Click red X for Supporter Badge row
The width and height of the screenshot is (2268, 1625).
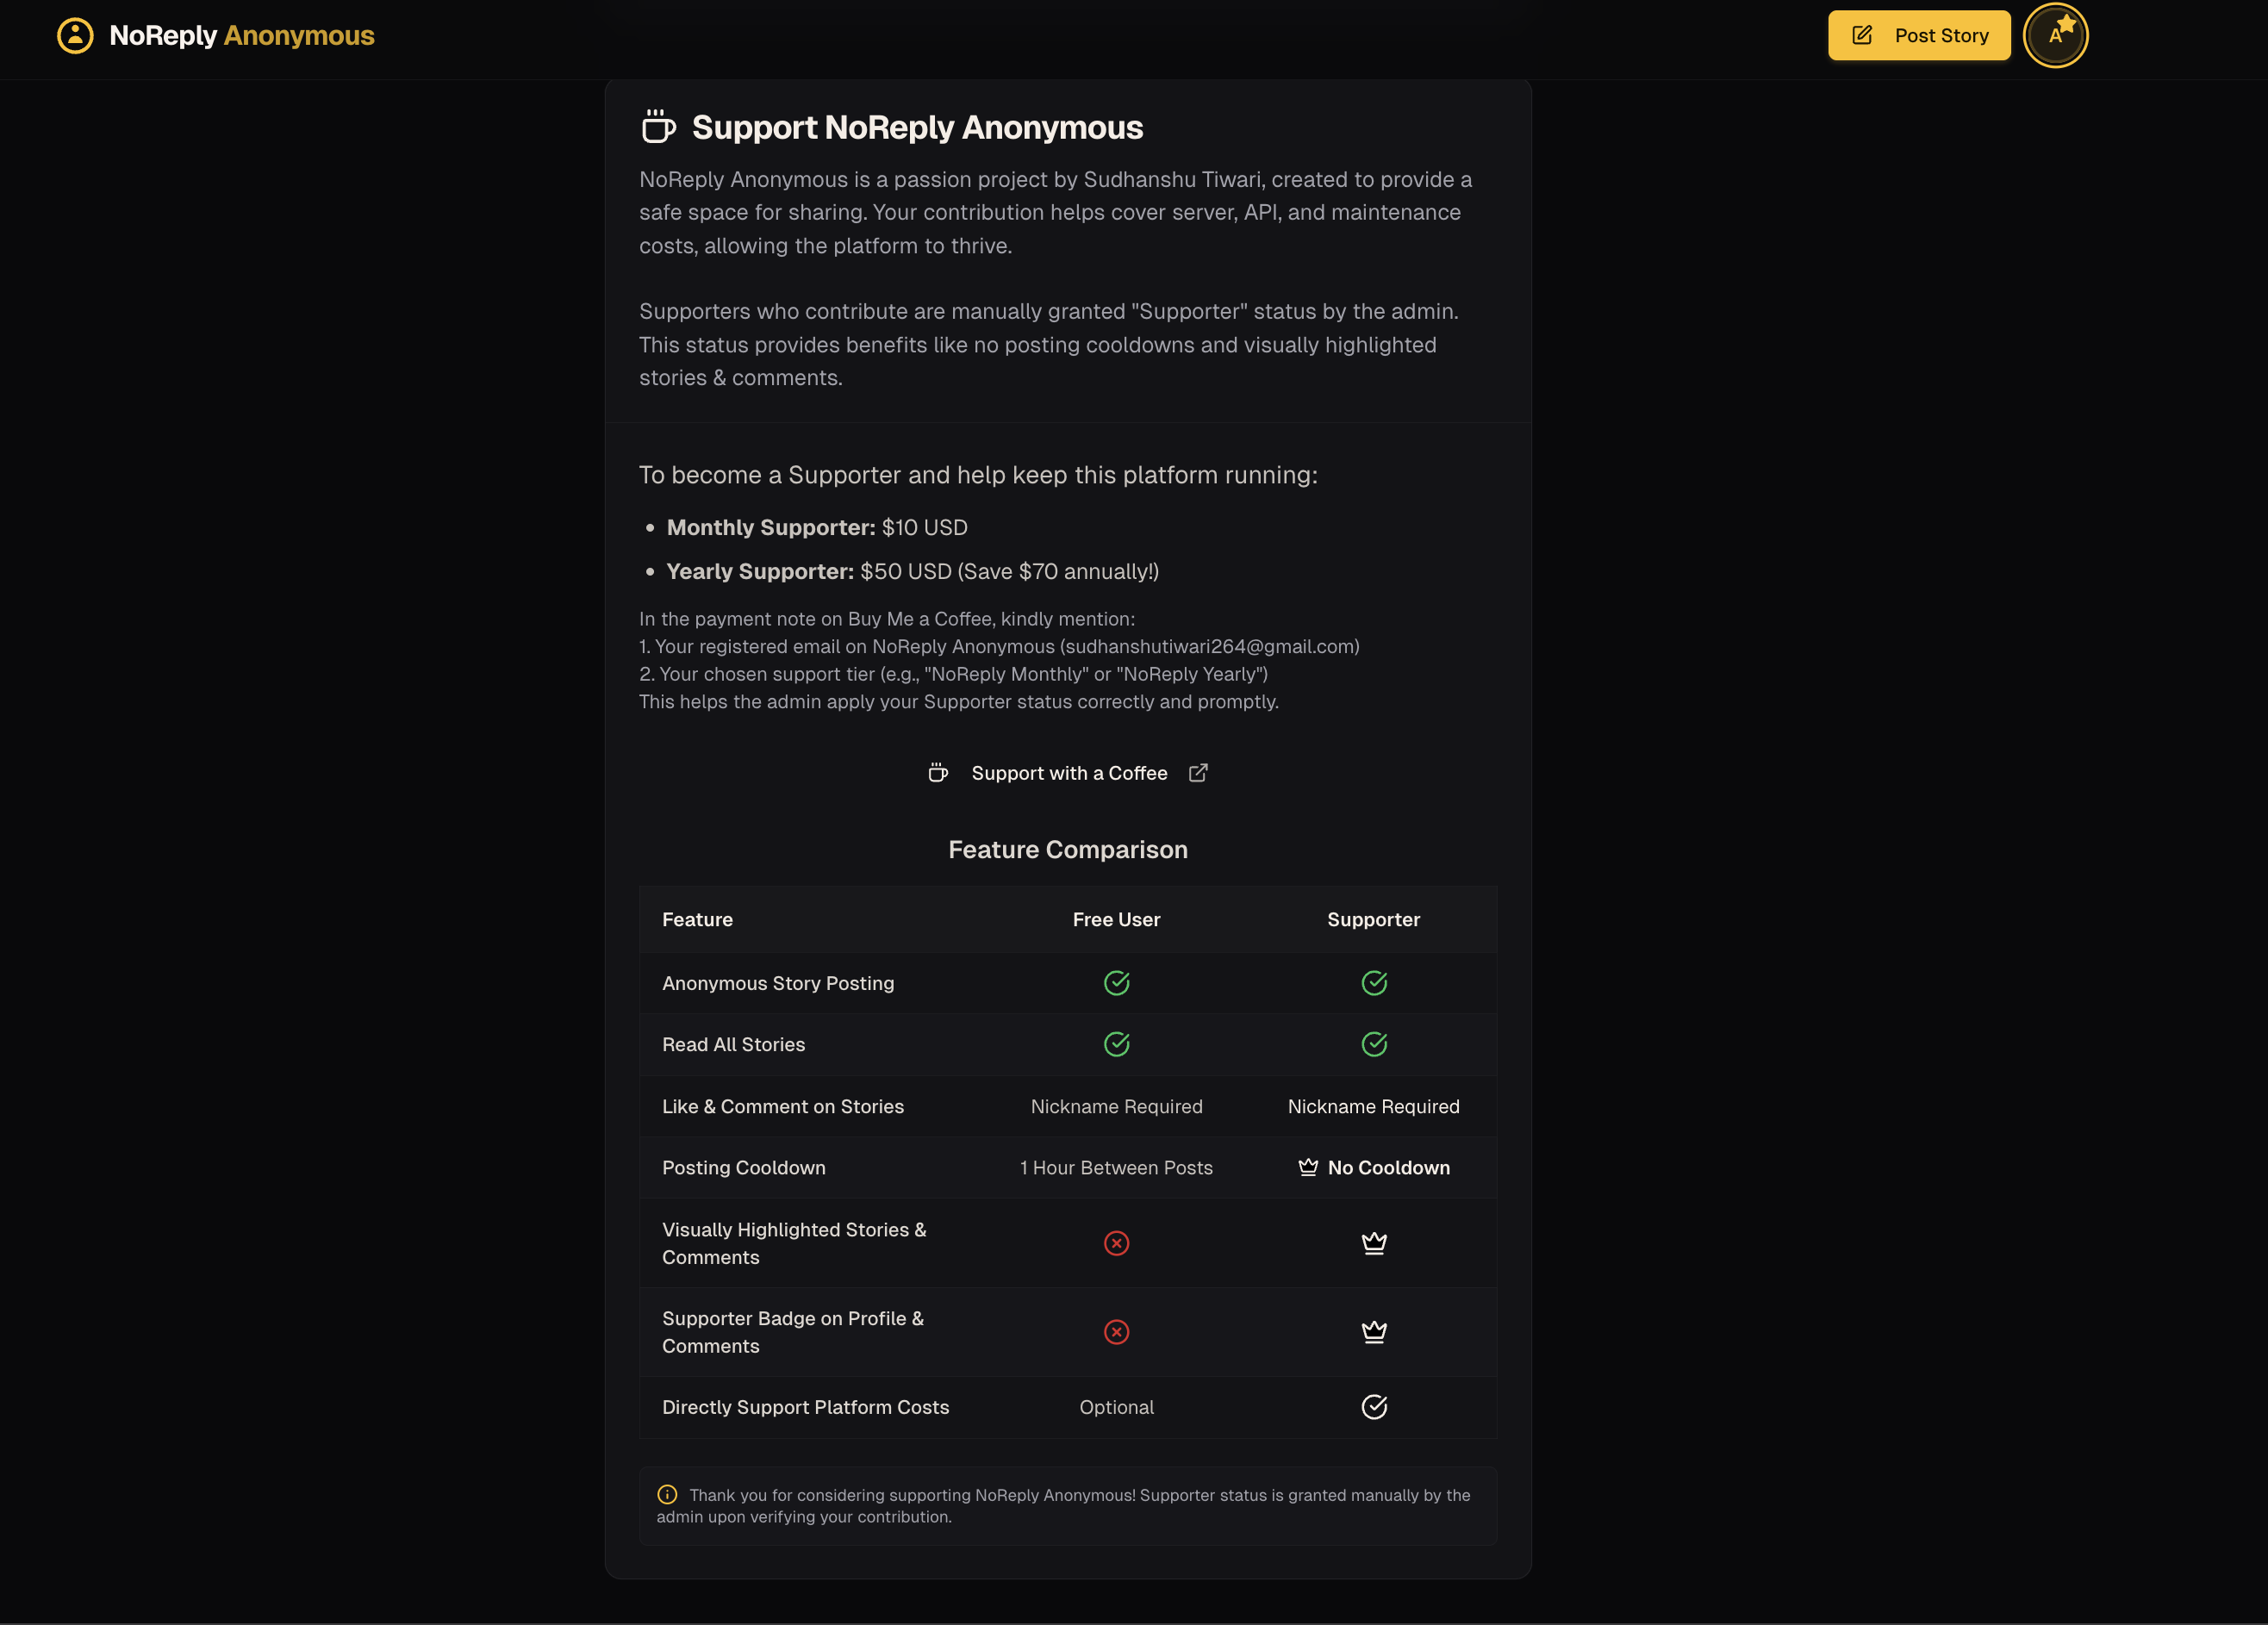pyautogui.click(x=1116, y=1332)
